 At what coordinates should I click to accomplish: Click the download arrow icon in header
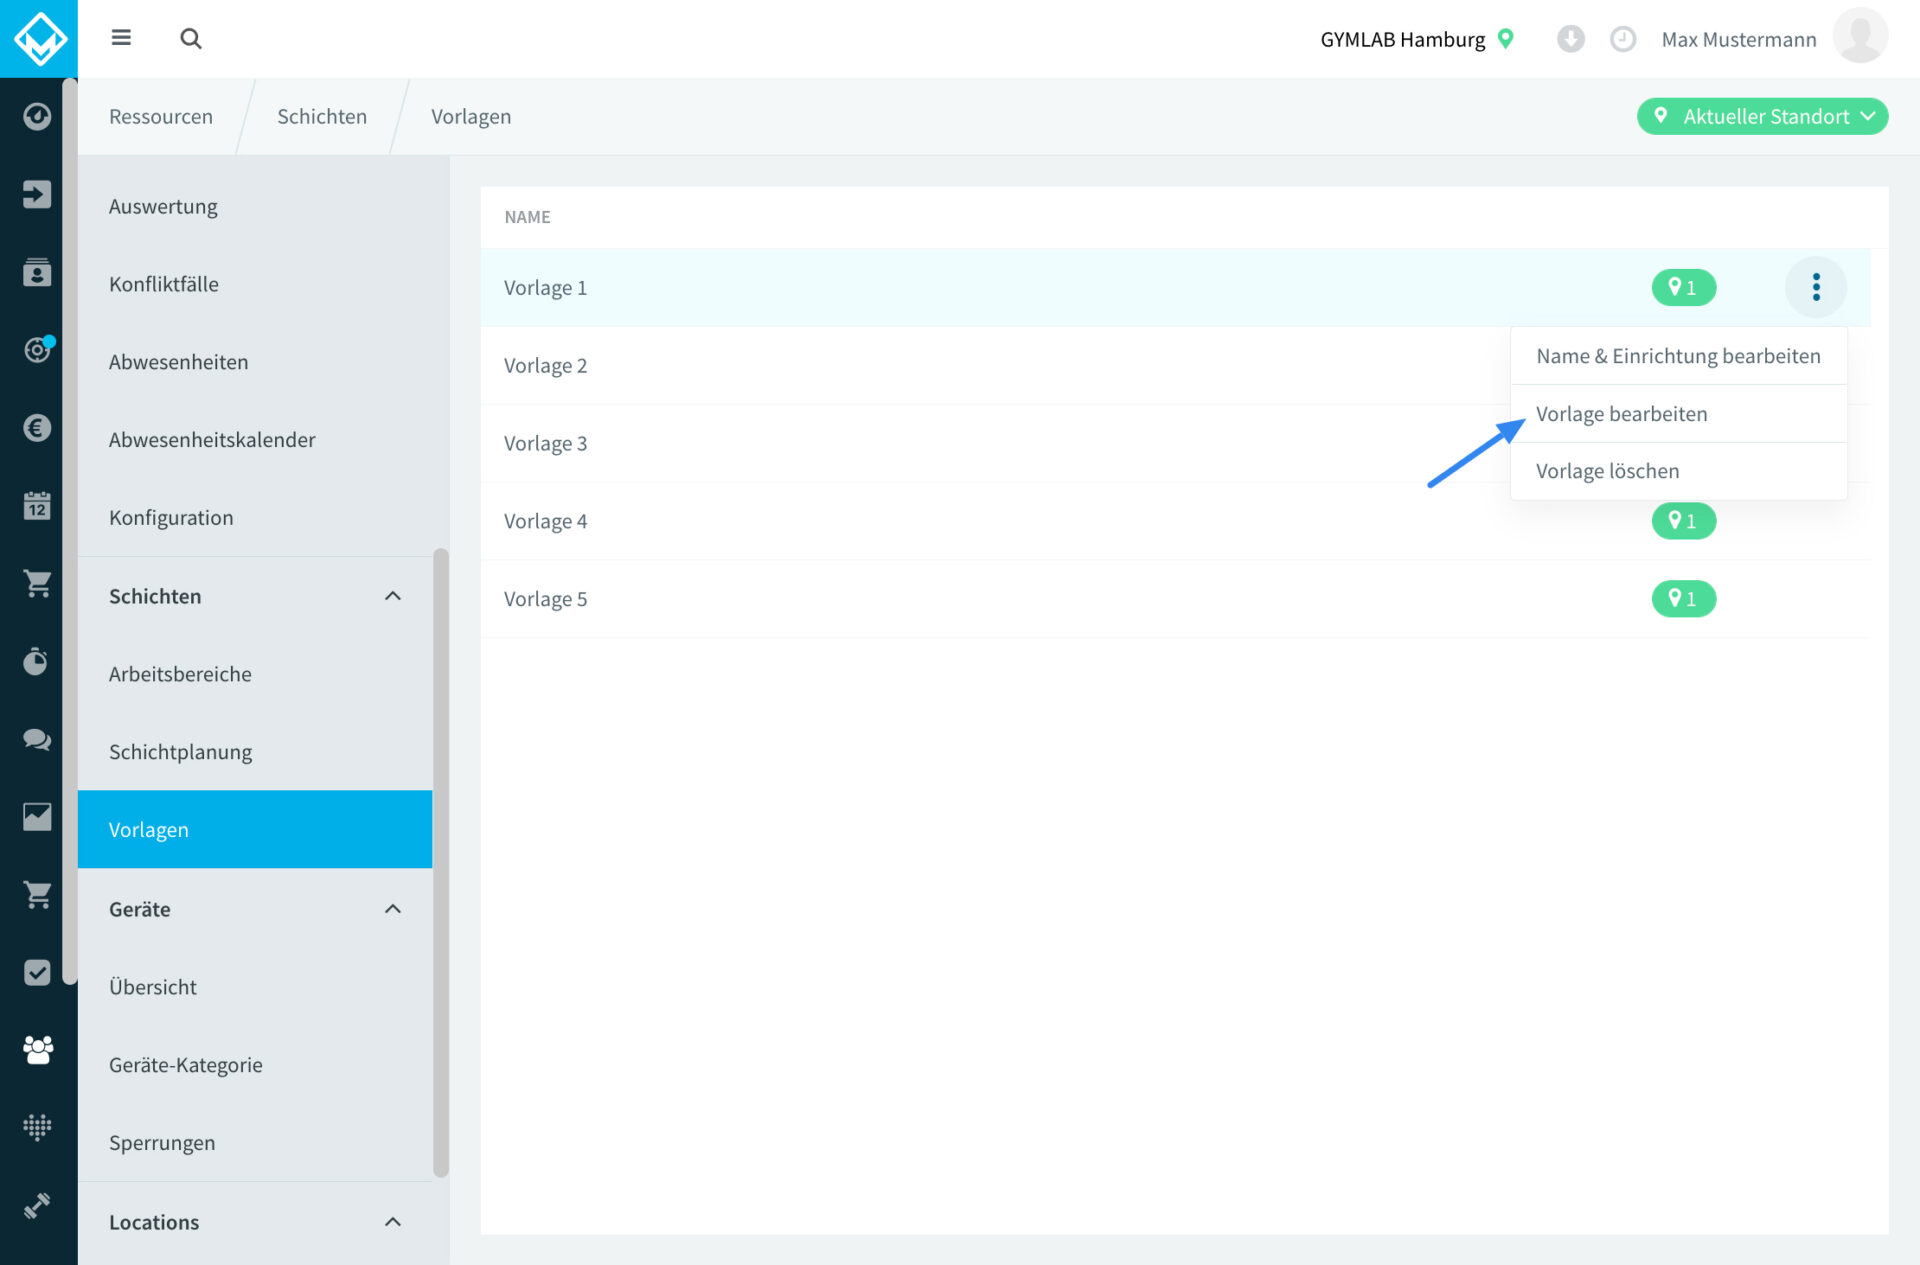(1570, 39)
